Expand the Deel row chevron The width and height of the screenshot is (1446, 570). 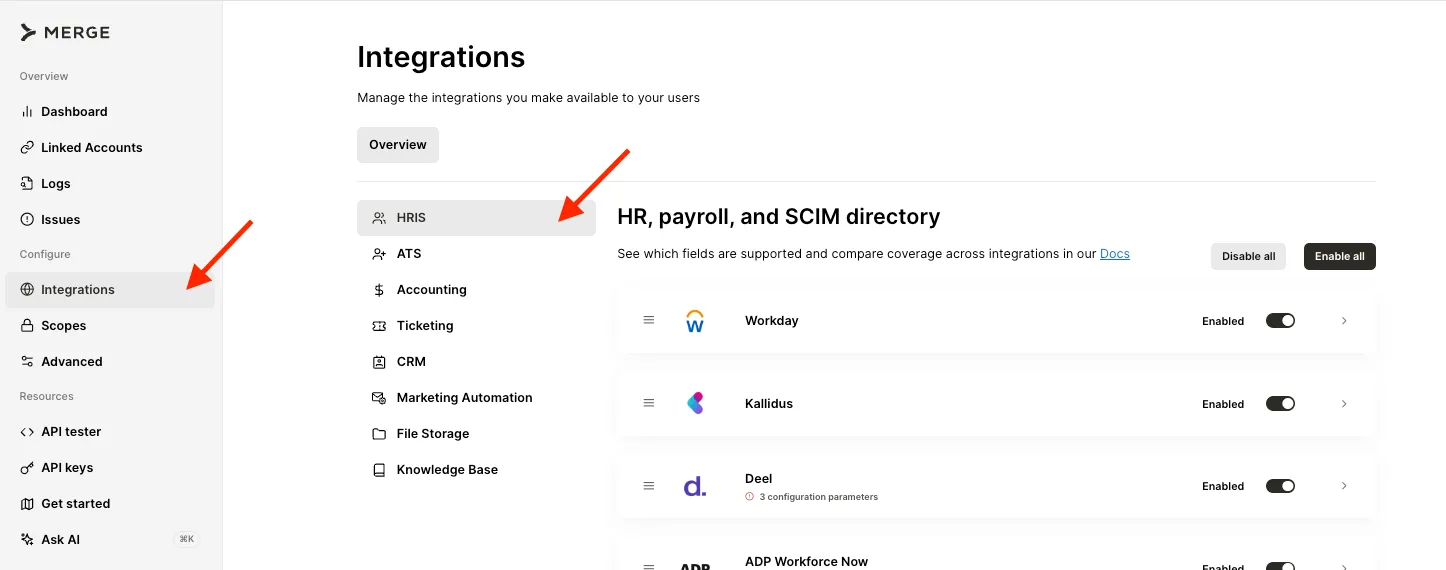(x=1344, y=486)
